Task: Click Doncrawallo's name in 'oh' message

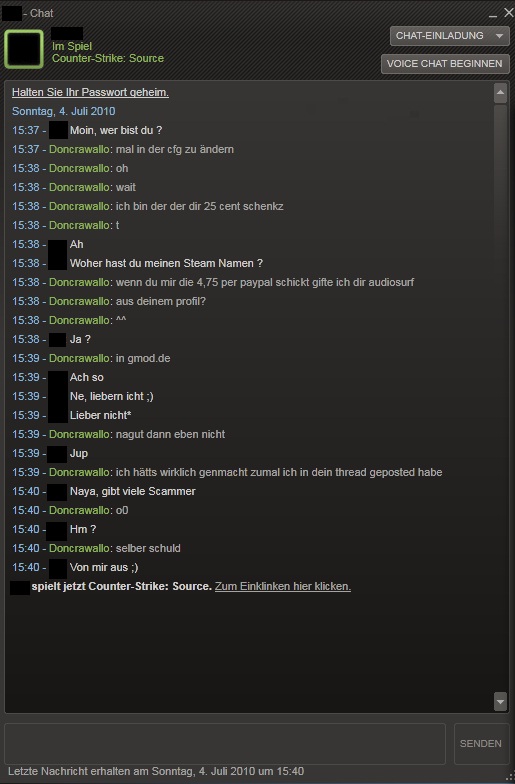Action: pos(79,168)
